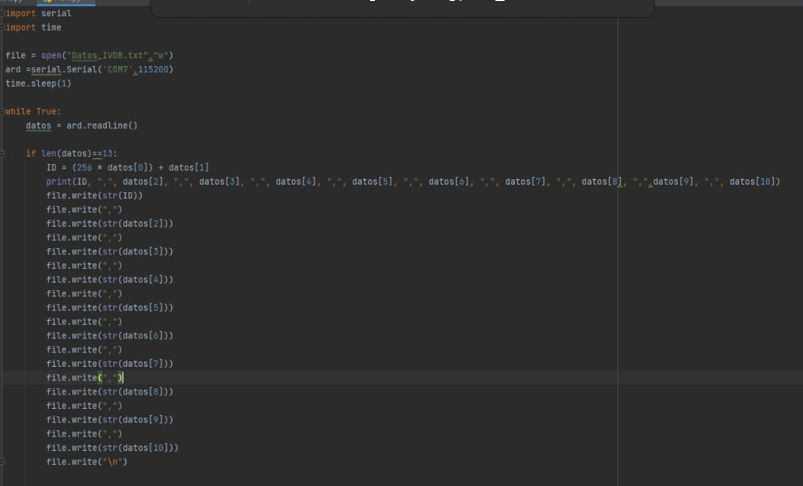Click the 'file.write(str(datos[2]))' line
Image resolution: width=803 pixels, height=486 pixels.
coord(110,224)
